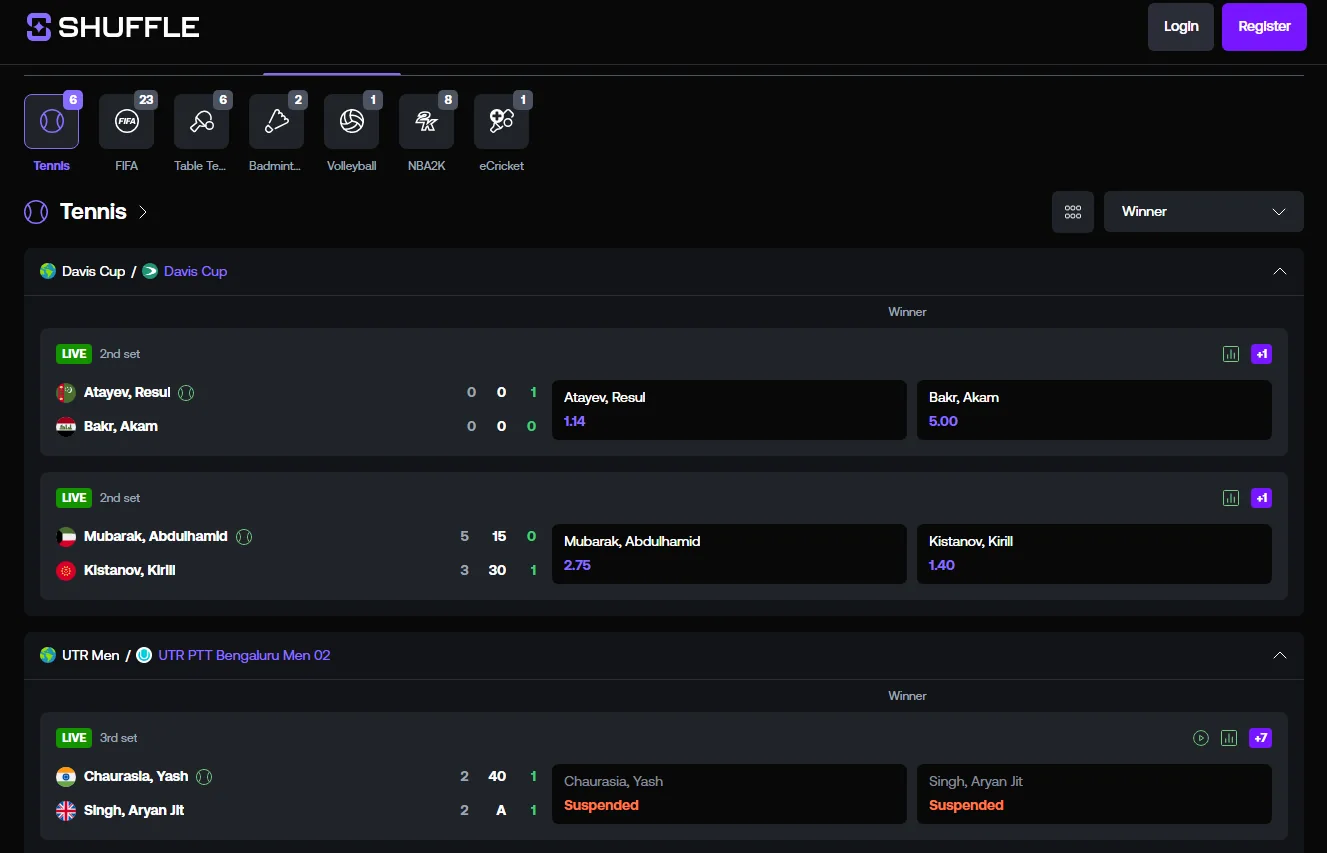Click UK flag next to Singh, Aryan Jit
The height and width of the screenshot is (853, 1327).
(x=66, y=811)
